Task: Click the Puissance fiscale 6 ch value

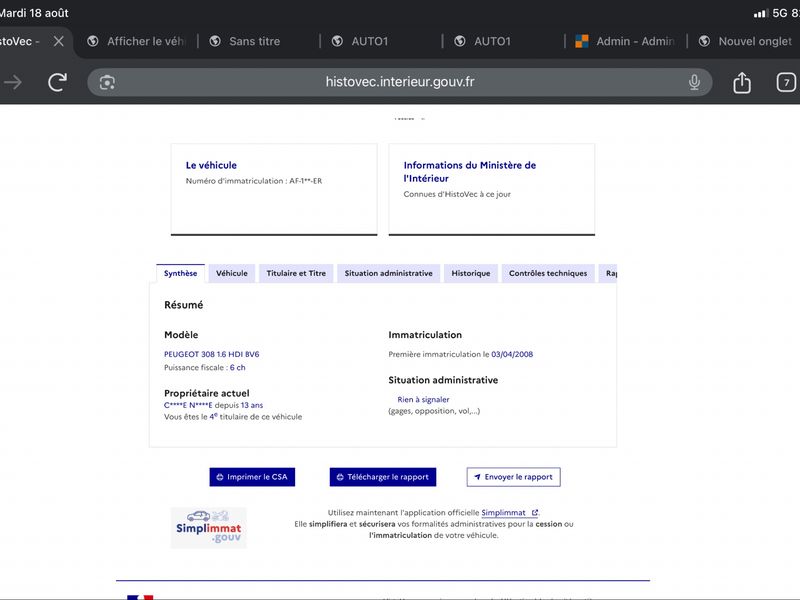Action: click(237, 367)
